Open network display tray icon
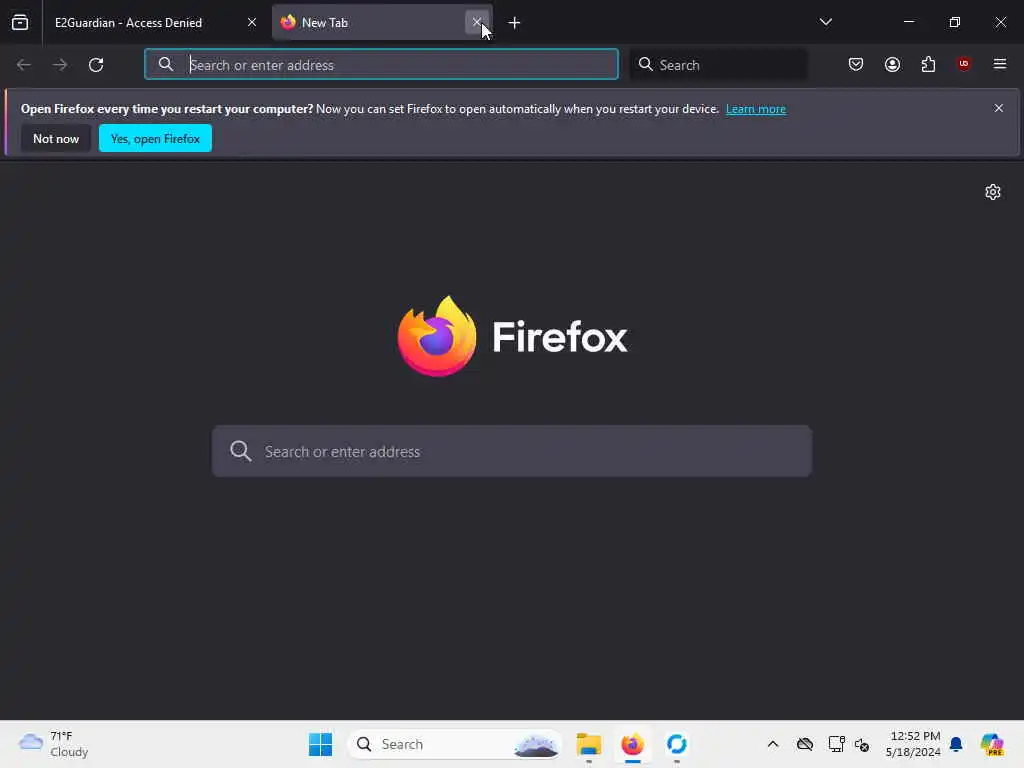This screenshot has height=768, width=1024. coord(836,744)
